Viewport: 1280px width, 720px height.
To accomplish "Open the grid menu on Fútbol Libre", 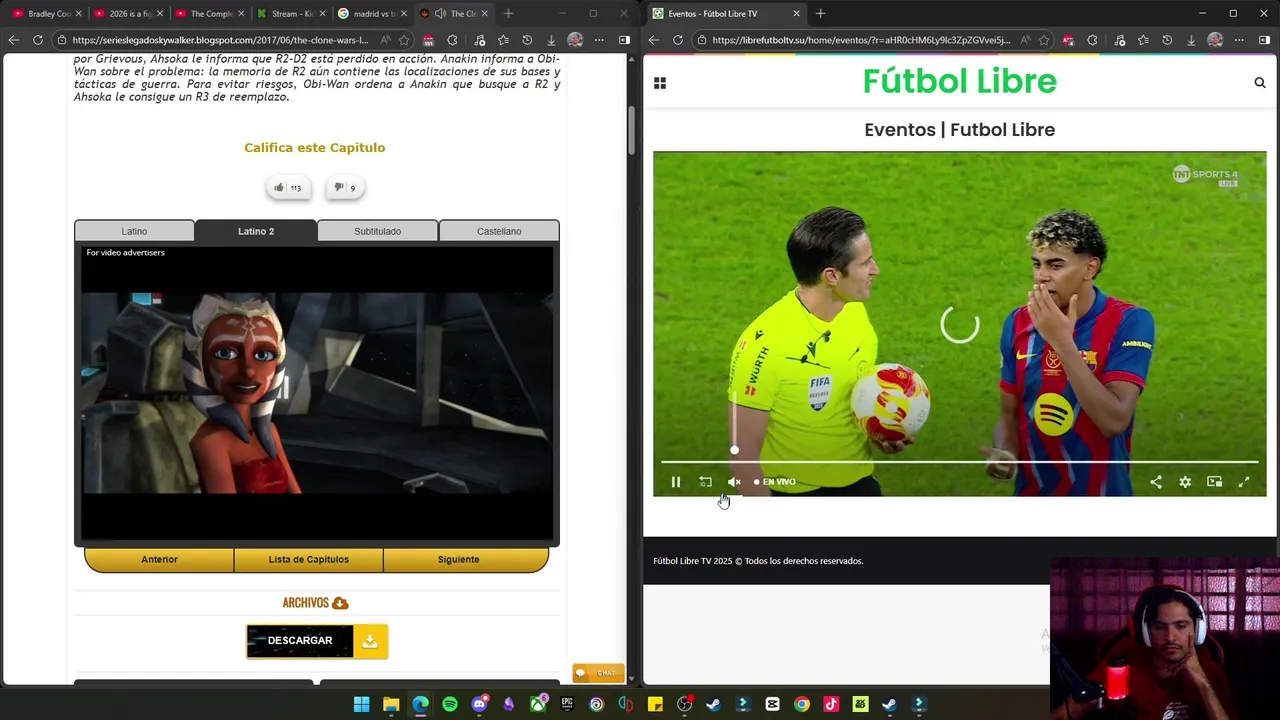I will [x=660, y=83].
